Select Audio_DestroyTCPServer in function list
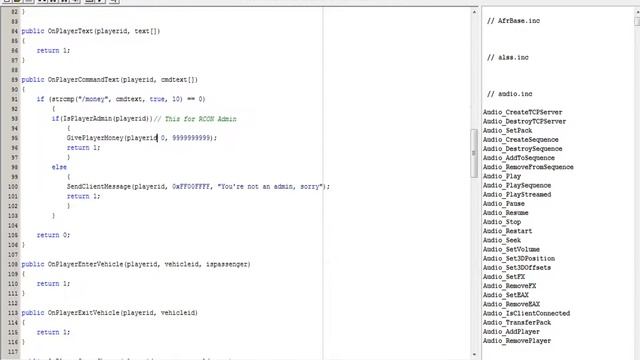The width and height of the screenshot is (640, 360). coord(524,121)
